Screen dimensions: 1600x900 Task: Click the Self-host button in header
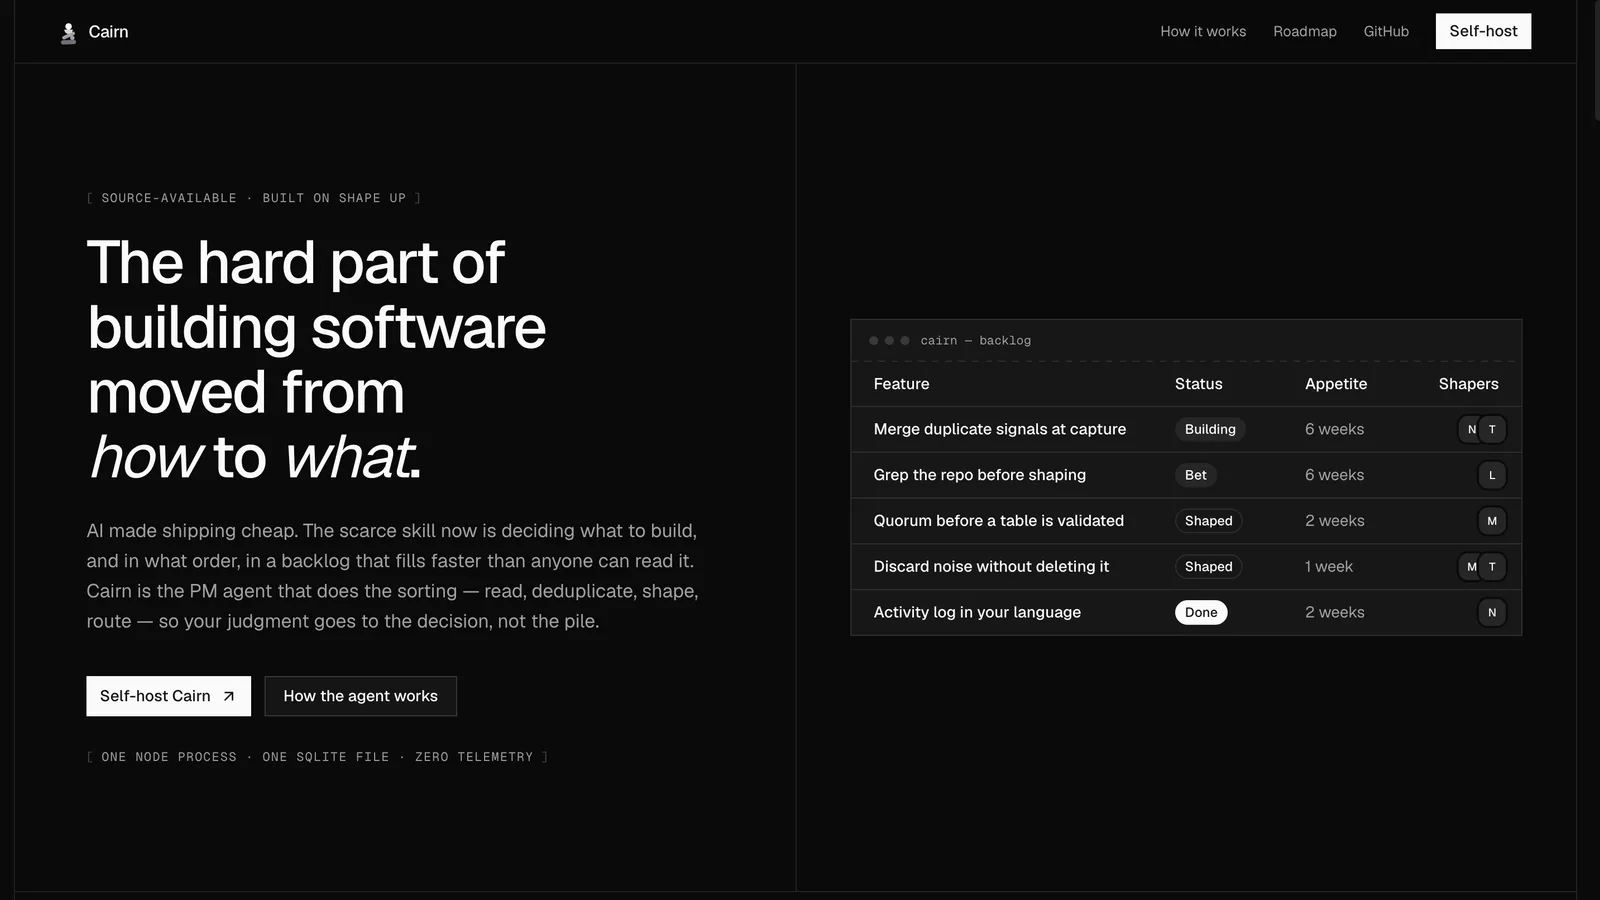tap(1483, 31)
